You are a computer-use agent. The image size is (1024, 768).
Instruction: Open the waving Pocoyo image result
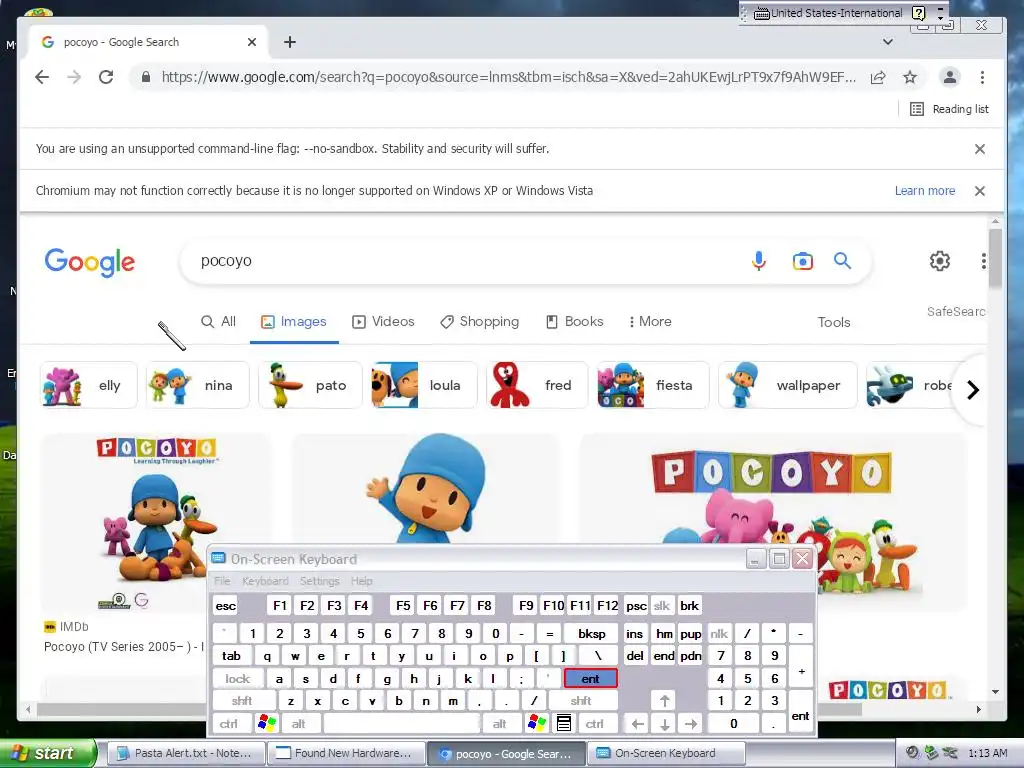tap(424, 488)
